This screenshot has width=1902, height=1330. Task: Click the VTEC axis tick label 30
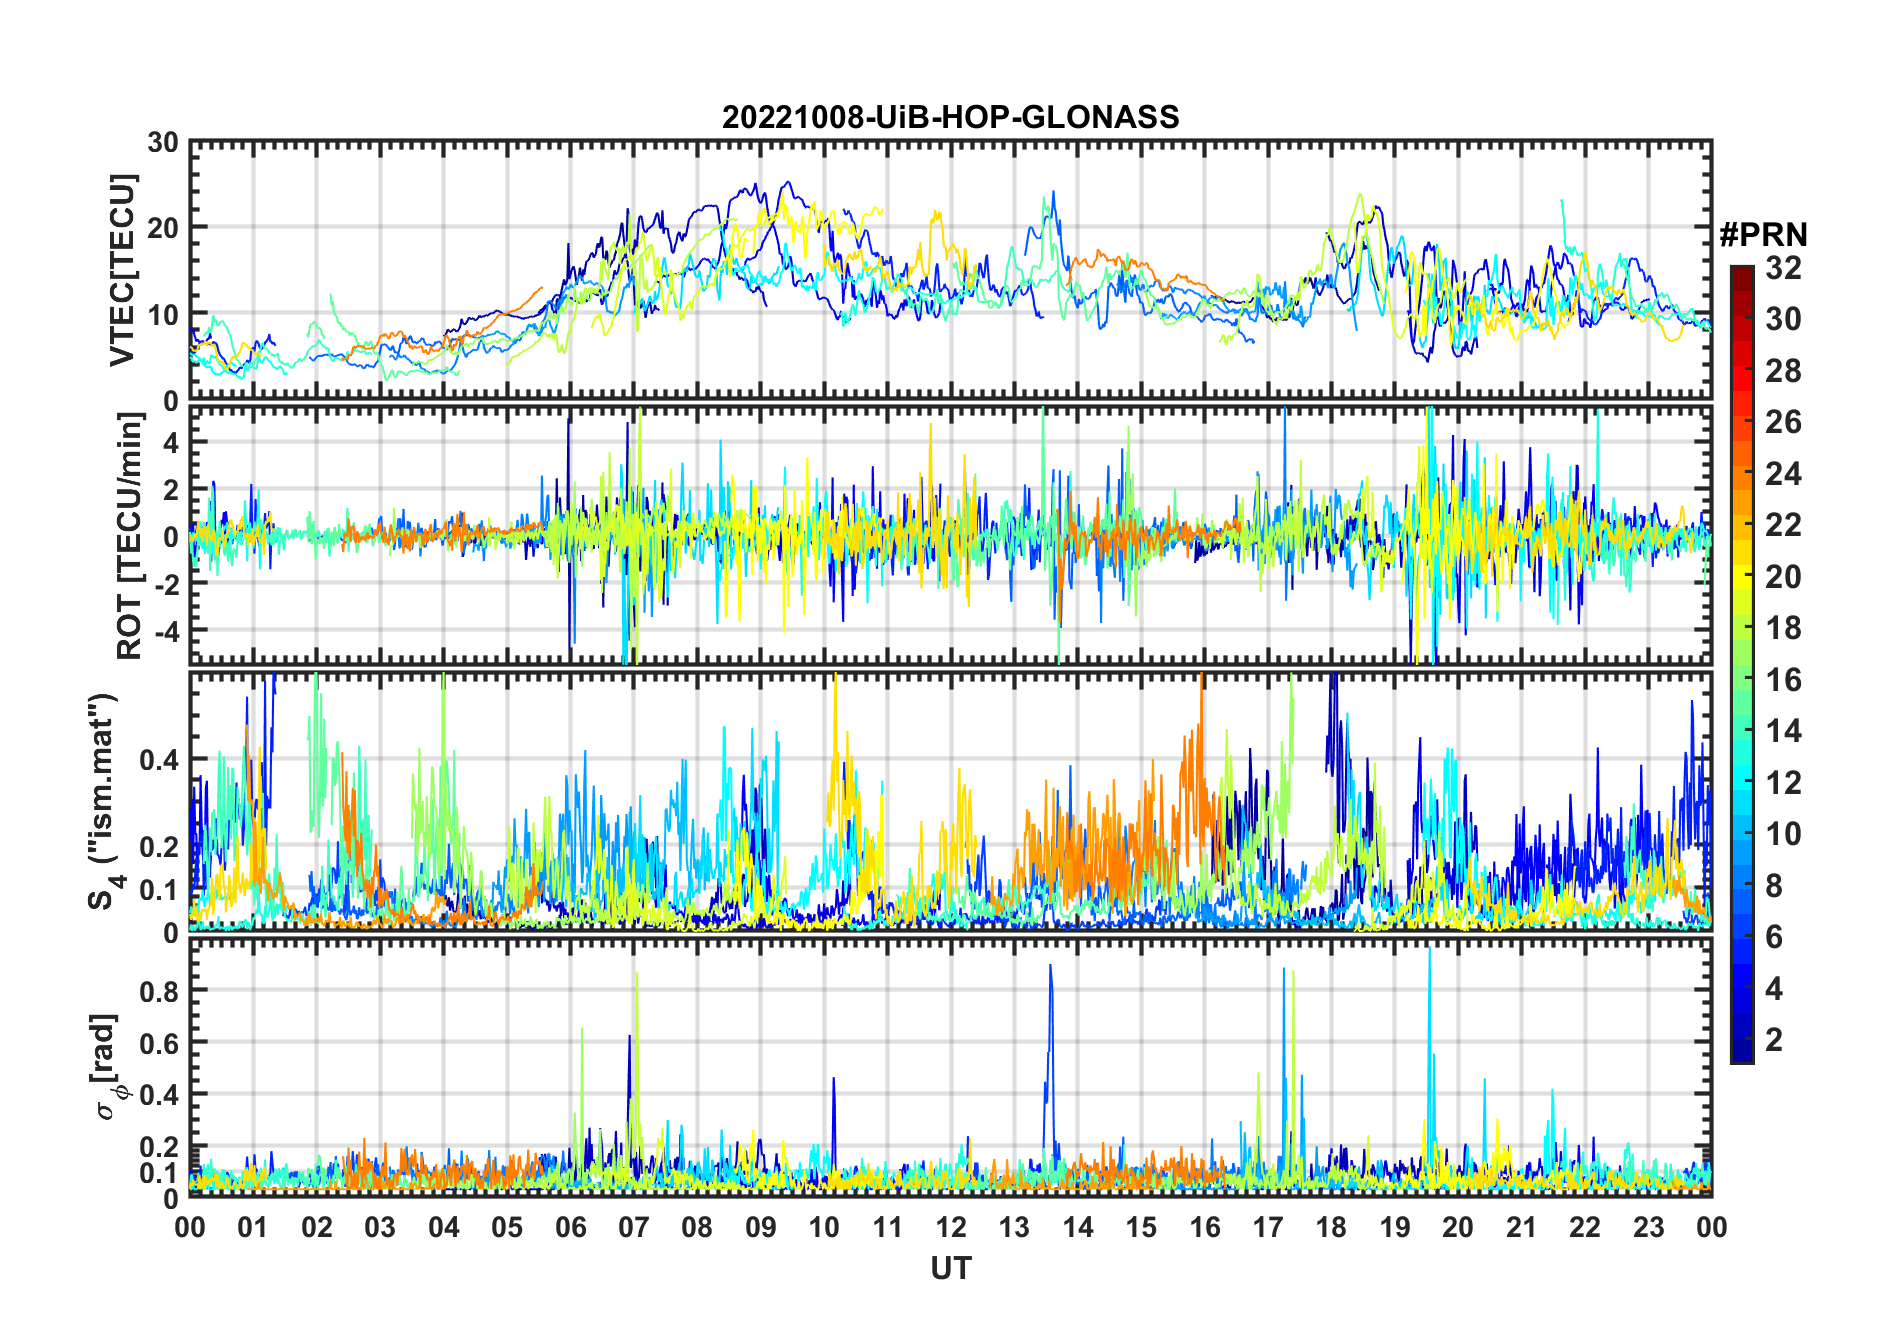(x=163, y=143)
